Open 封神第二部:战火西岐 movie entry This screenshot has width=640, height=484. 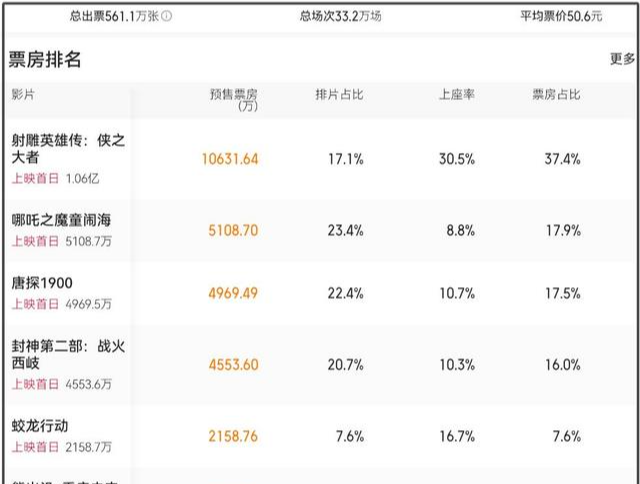pos(67,354)
